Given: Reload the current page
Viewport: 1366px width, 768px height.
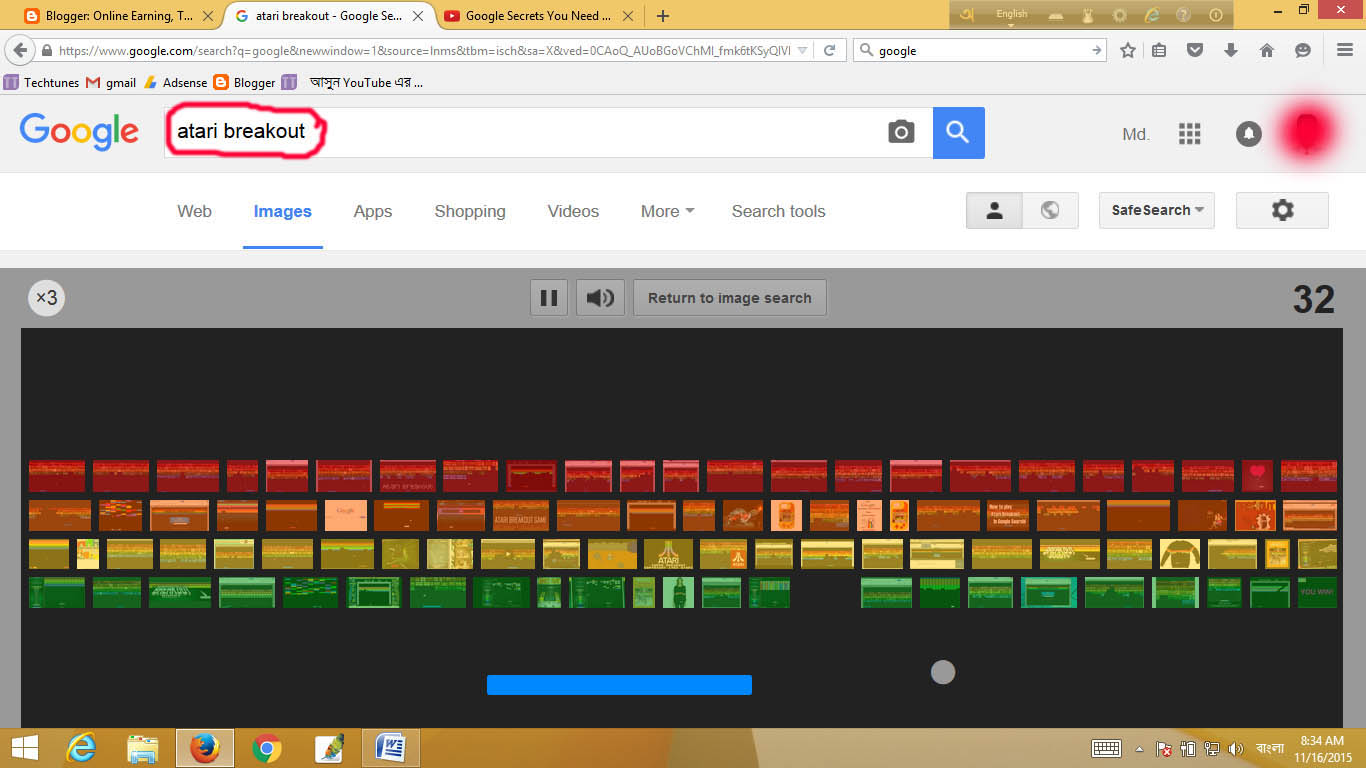Looking at the screenshot, I should (829, 50).
